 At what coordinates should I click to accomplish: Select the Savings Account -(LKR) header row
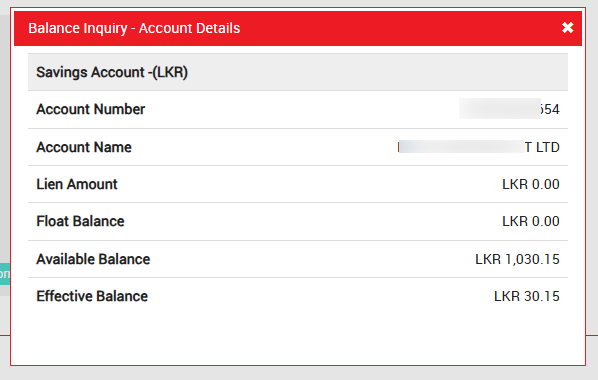(x=298, y=72)
